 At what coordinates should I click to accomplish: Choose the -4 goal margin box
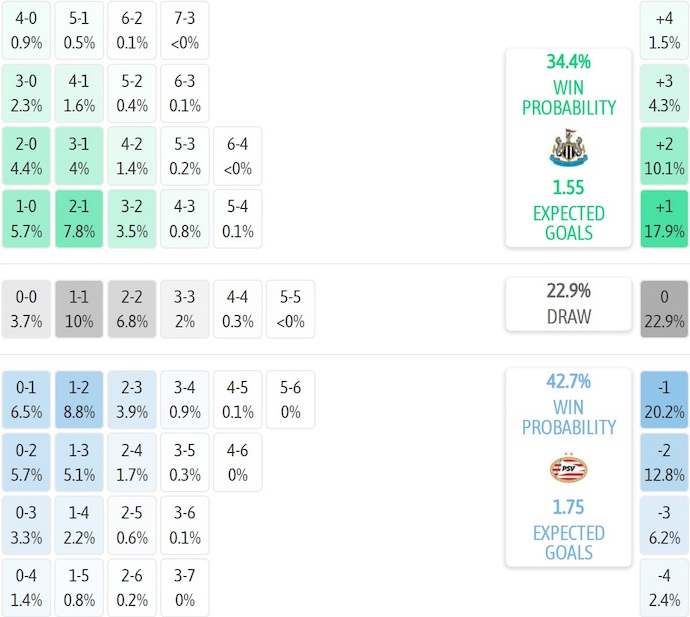(664, 587)
